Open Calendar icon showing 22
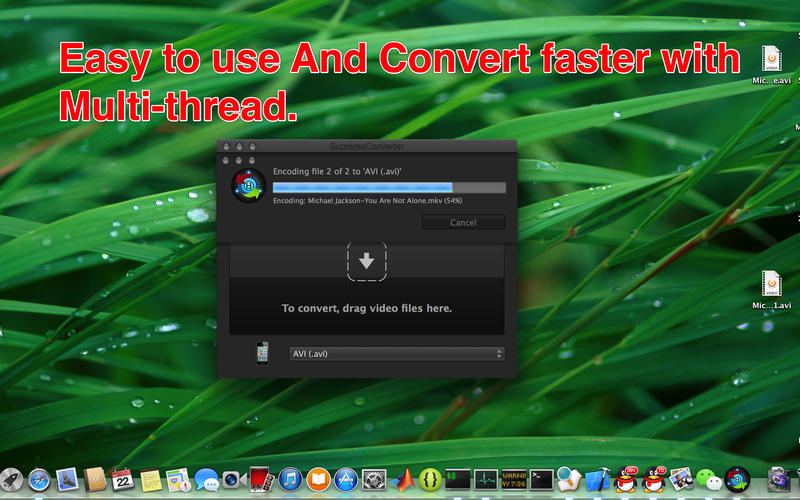This screenshot has height=500, width=800. click(x=122, y=480)
